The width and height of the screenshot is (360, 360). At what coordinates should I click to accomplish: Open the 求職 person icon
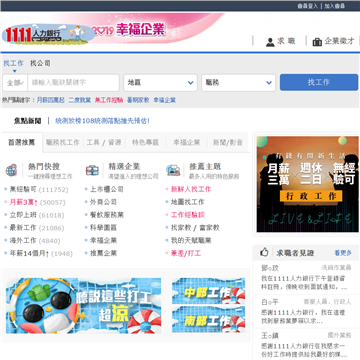click(270, 42)
